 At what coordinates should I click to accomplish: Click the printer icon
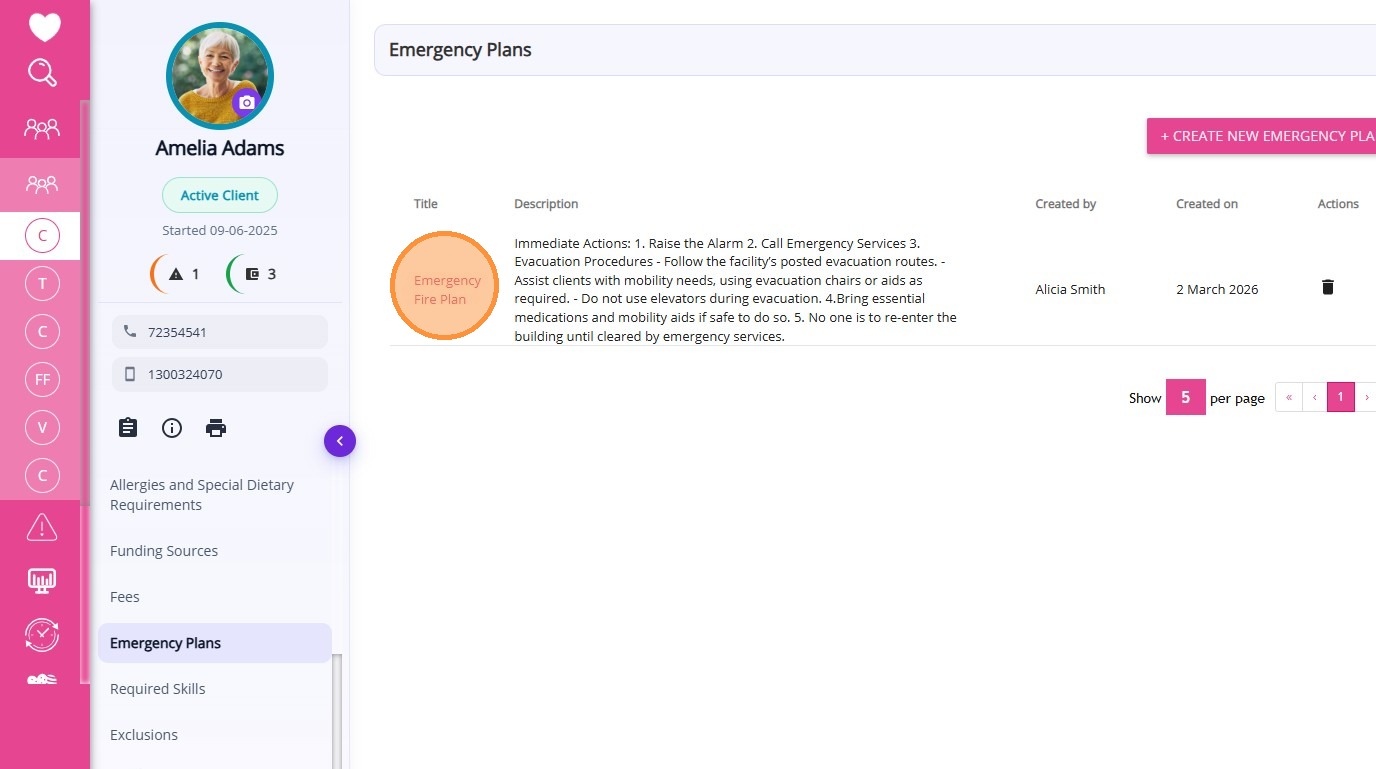[216, 428]
